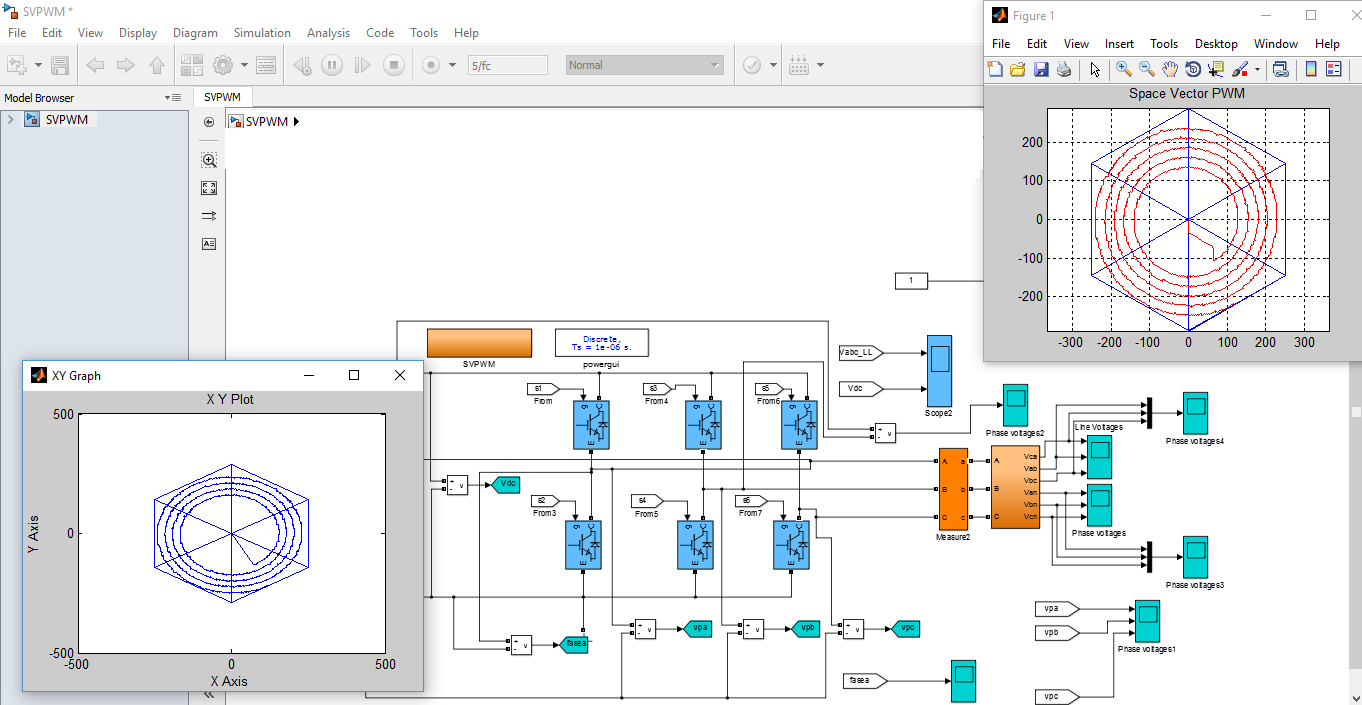Image resolution: width=1362 pixels, height=705 pixels.
Task: Maximize the XY Graph window
Action: click(353, 375)
